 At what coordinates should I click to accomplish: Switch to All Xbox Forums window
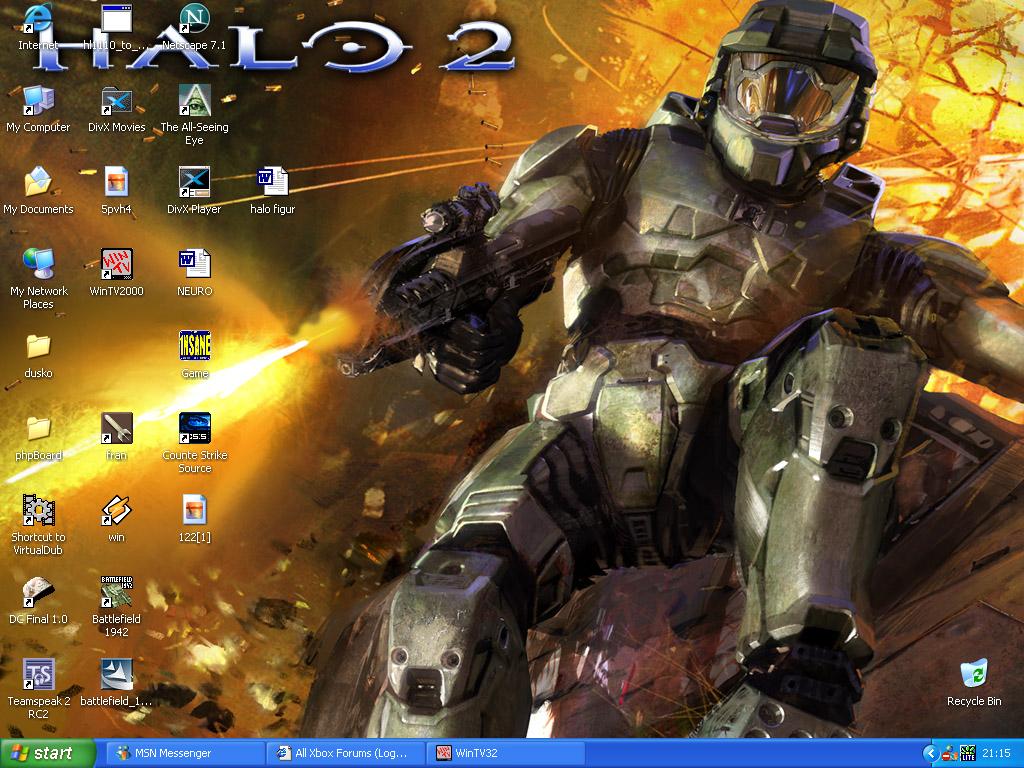[346, 753]
